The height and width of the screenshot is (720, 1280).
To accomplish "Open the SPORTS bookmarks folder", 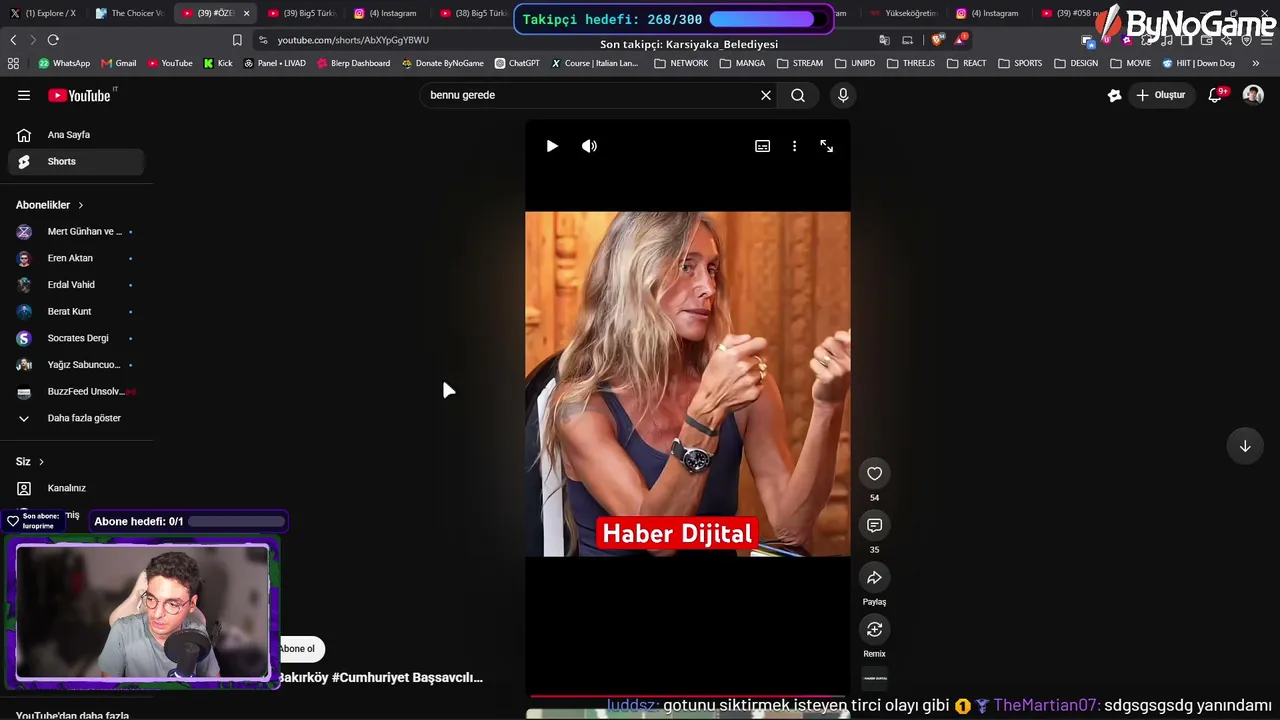I will click(1019, 63).
